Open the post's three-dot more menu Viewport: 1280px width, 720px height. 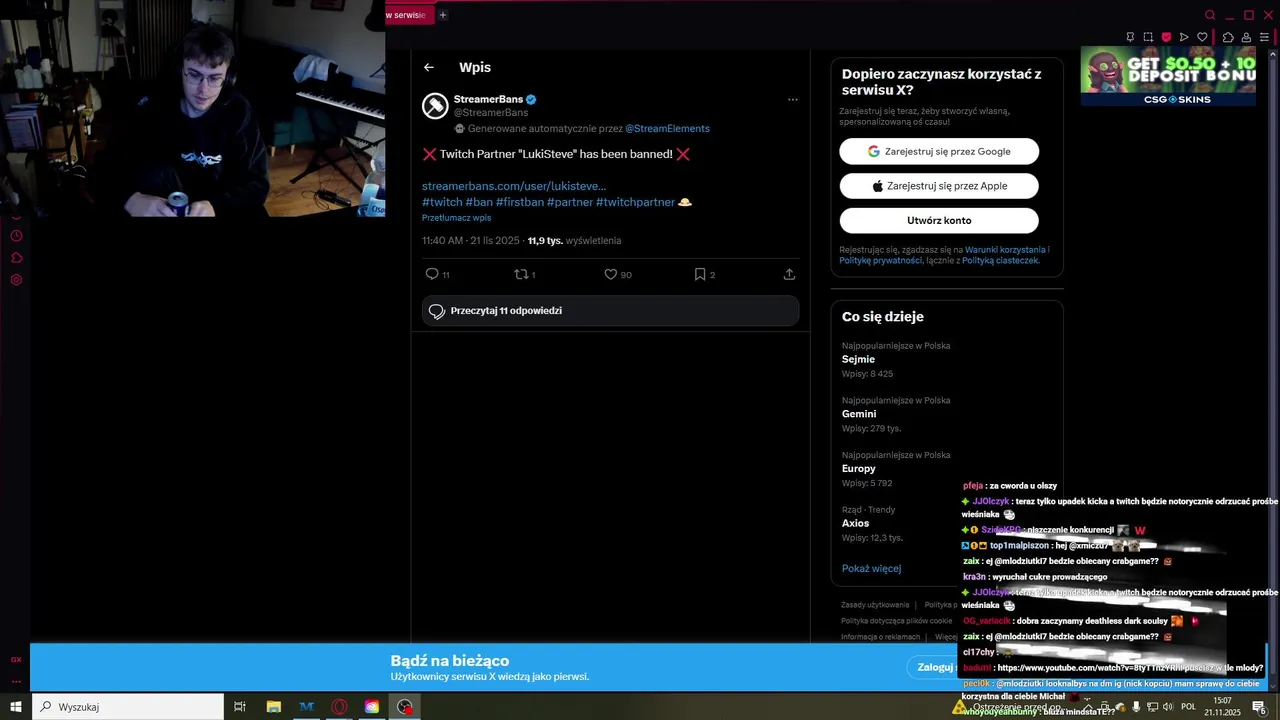(792, 100)
